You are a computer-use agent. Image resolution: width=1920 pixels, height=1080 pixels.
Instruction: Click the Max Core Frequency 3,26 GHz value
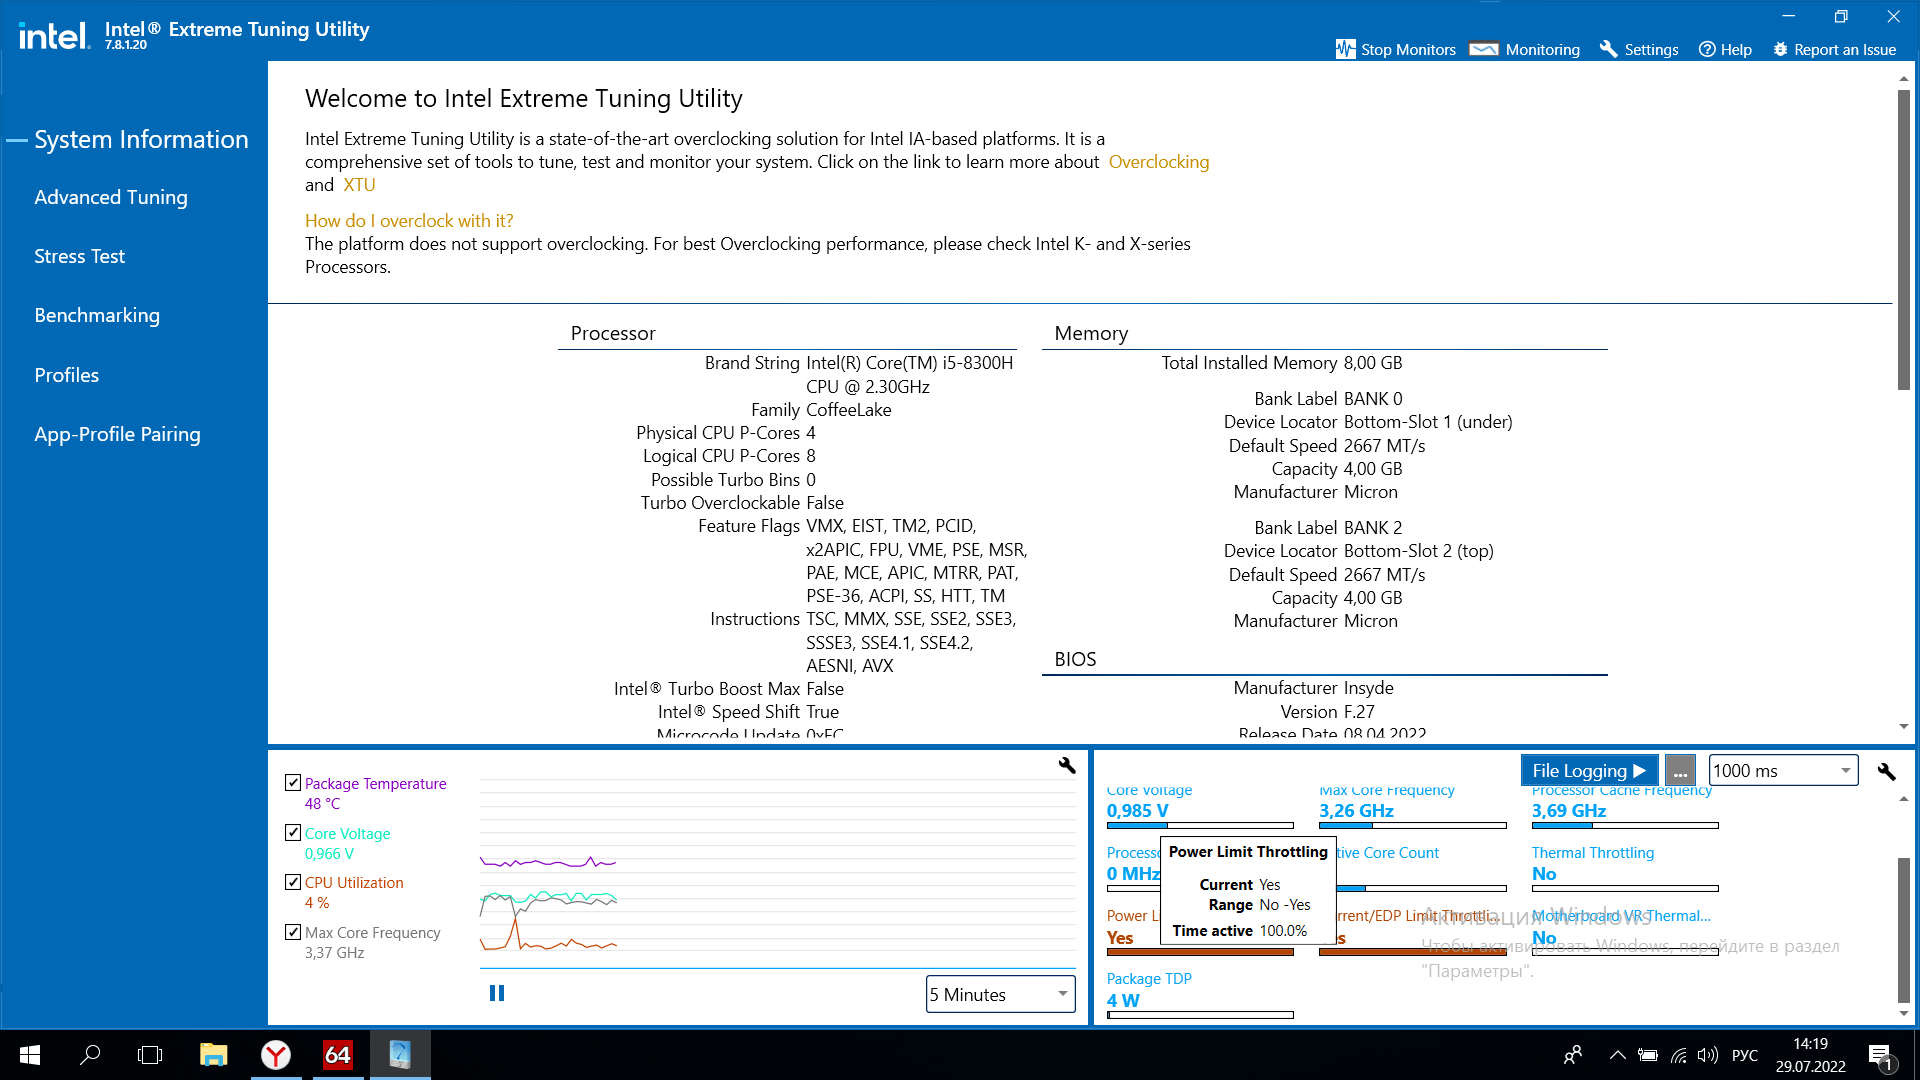pyautogui.click(x=1356, y=811)
